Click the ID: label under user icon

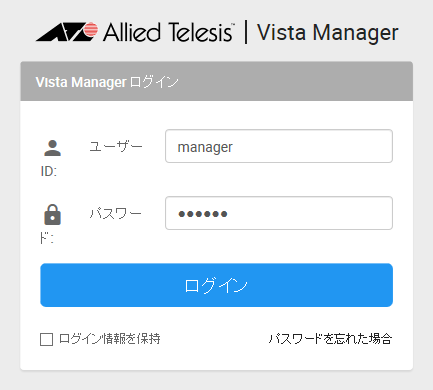click(x=49, y=171)
